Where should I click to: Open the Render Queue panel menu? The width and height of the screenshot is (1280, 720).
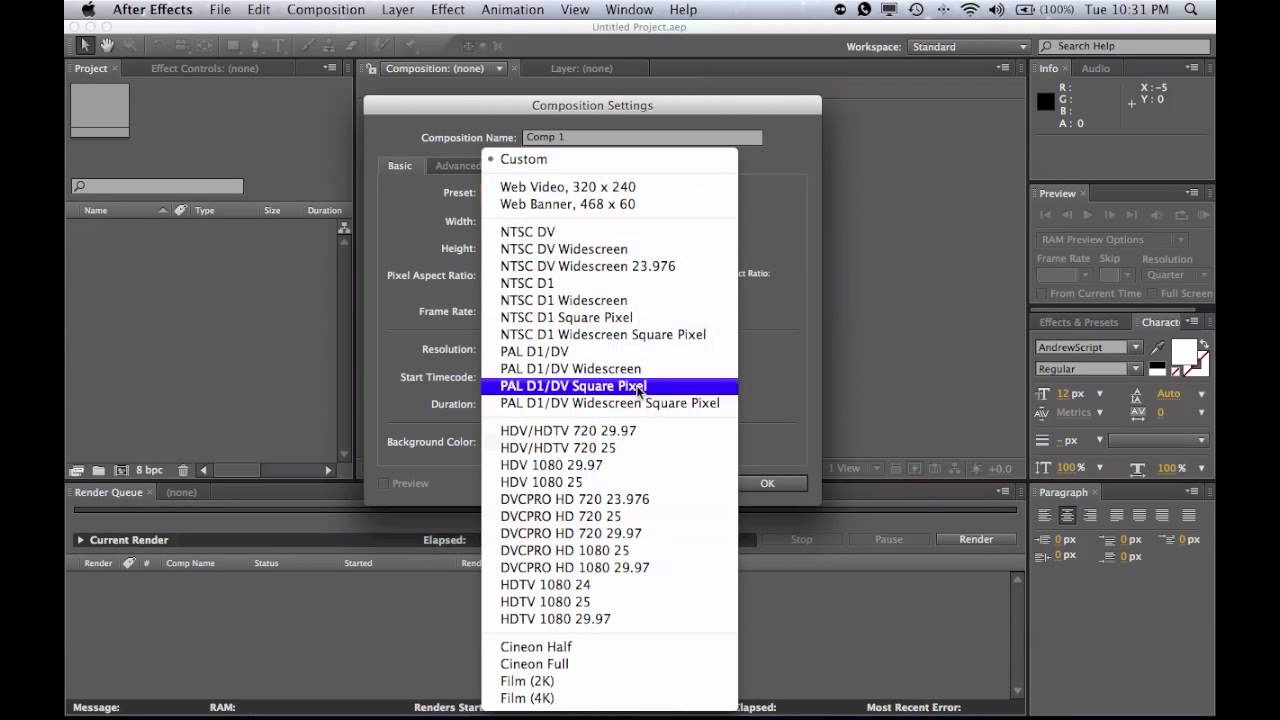tap(1003, 492)
